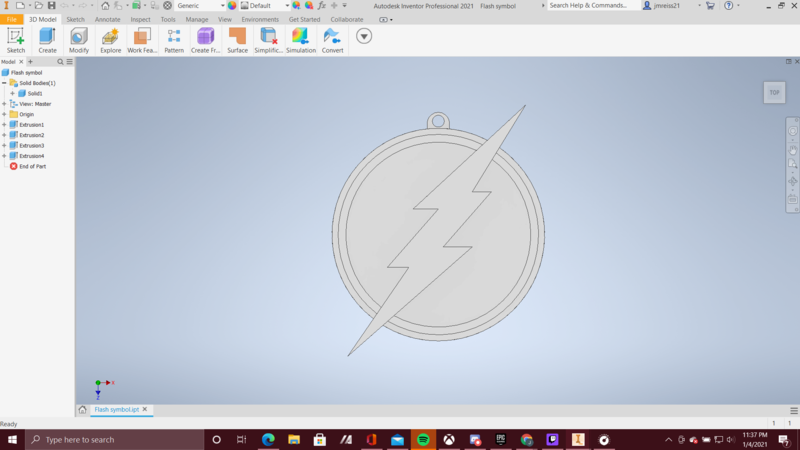Click the round show-panels arrow button

pos(364,36)
